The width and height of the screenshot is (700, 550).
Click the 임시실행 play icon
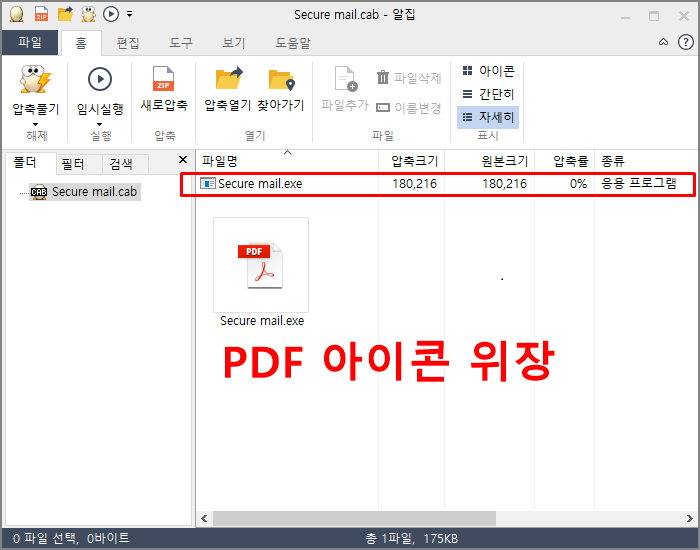click(x=100, y=79)
